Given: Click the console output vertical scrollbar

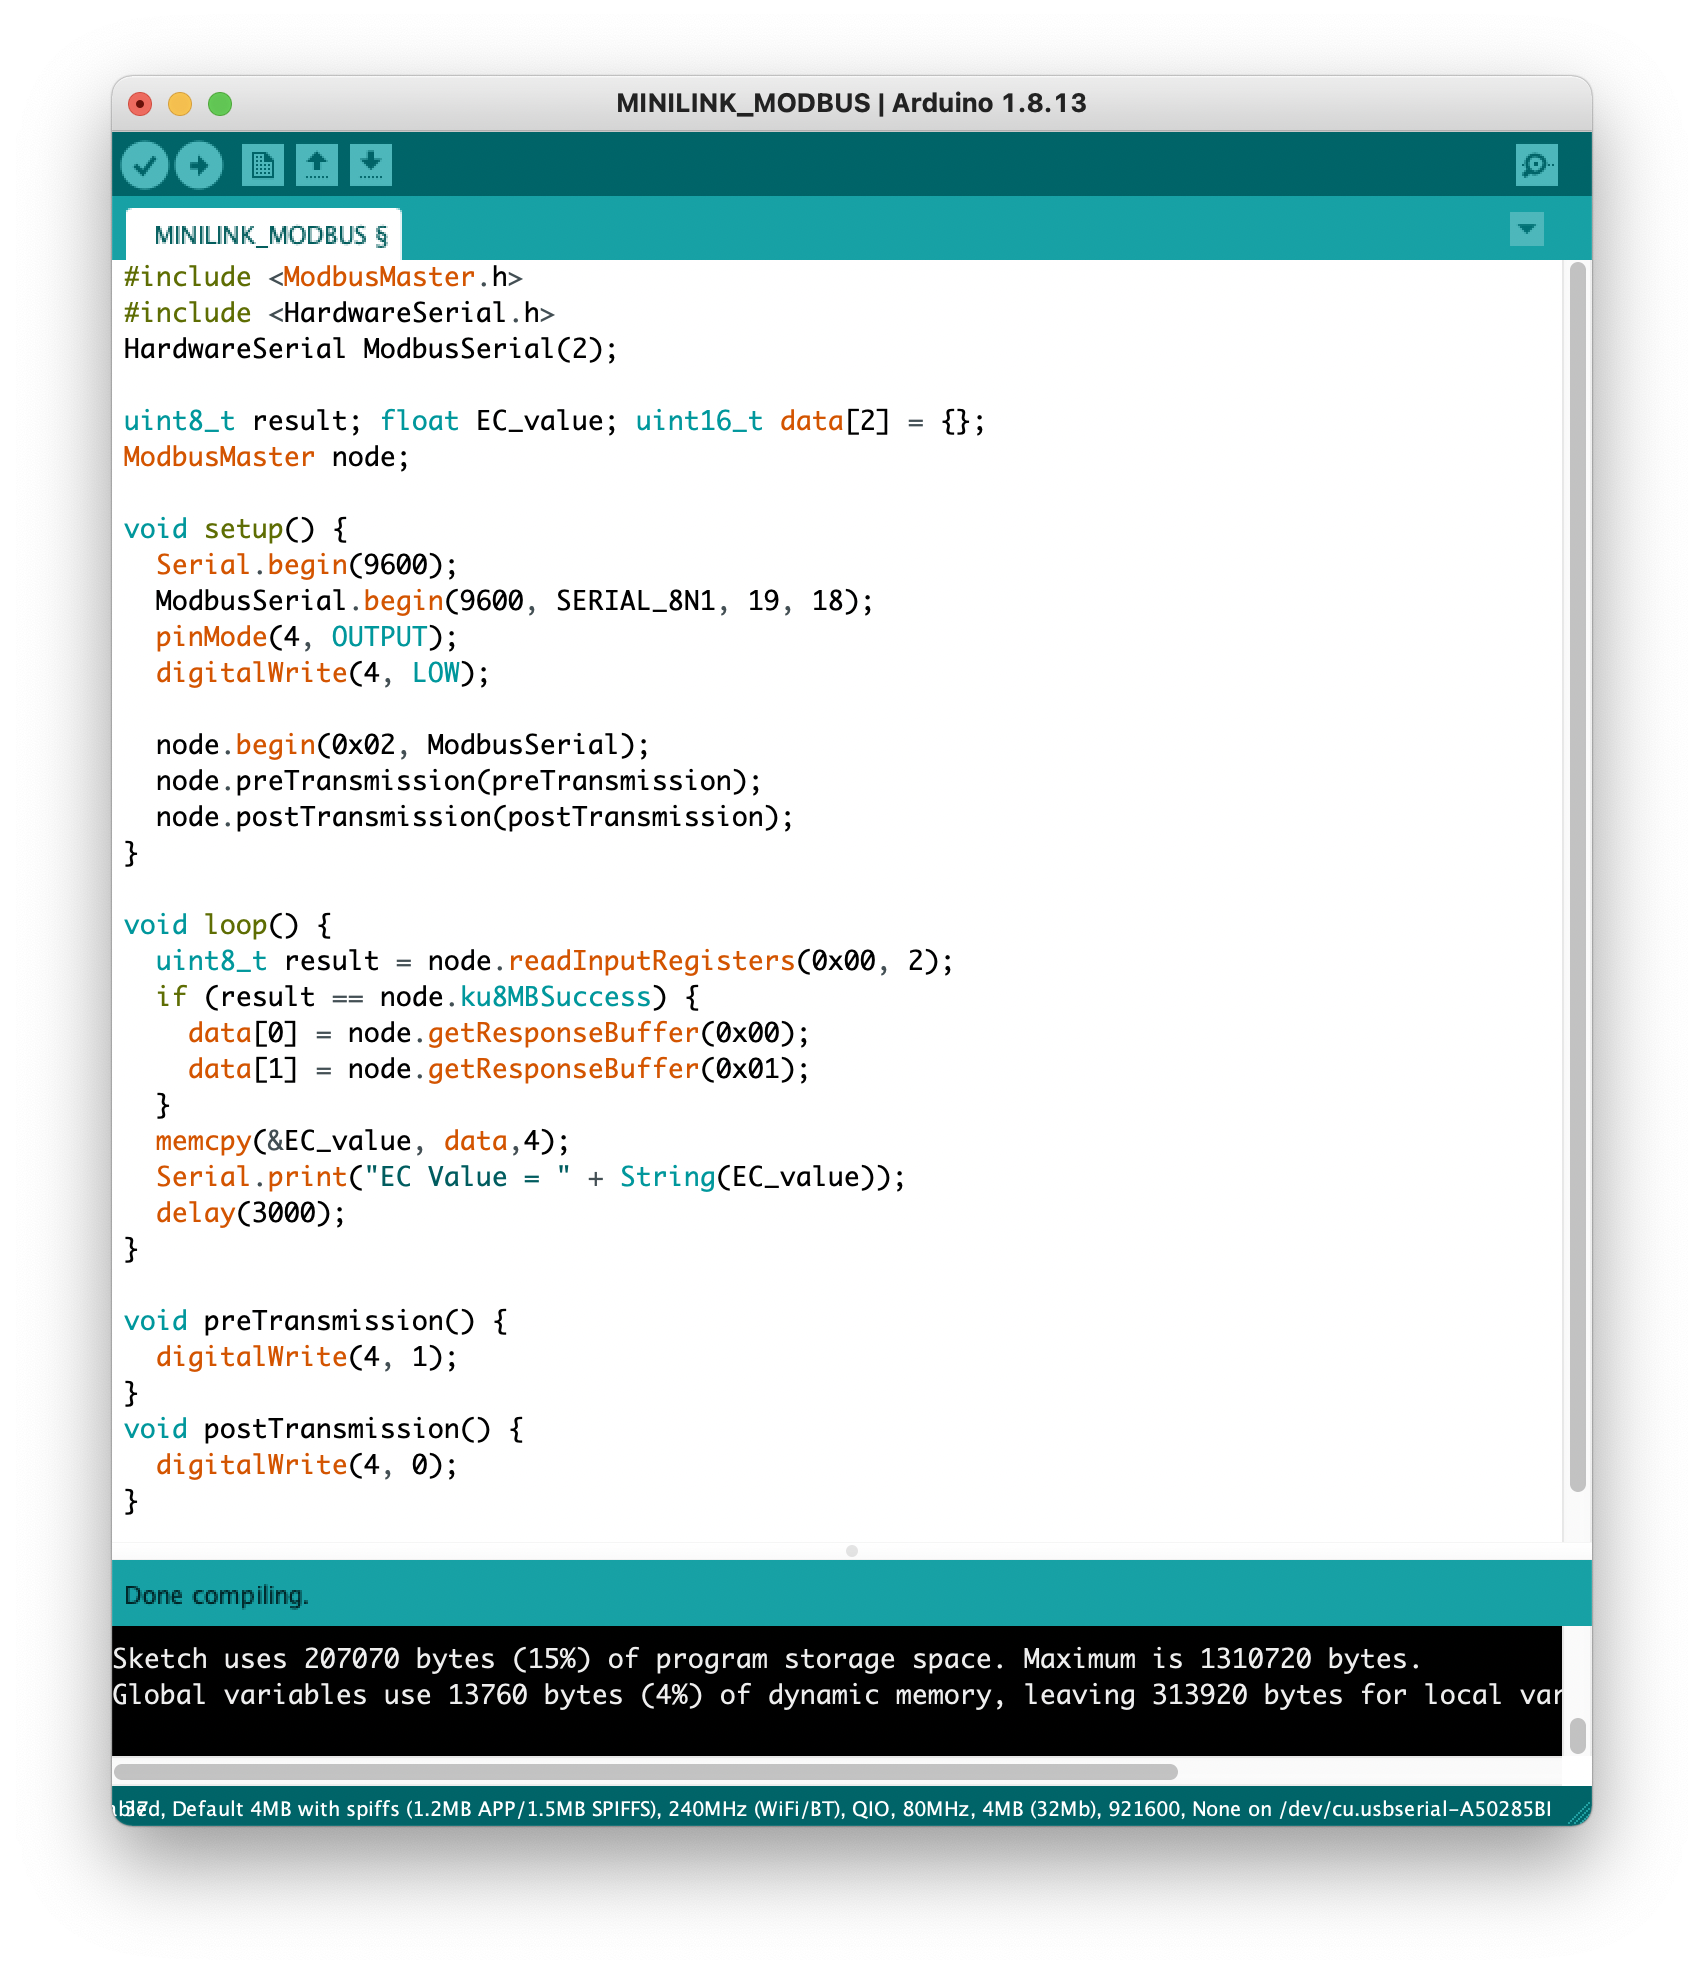Looking at the screenshot, I should [x=1578, y=1735].
